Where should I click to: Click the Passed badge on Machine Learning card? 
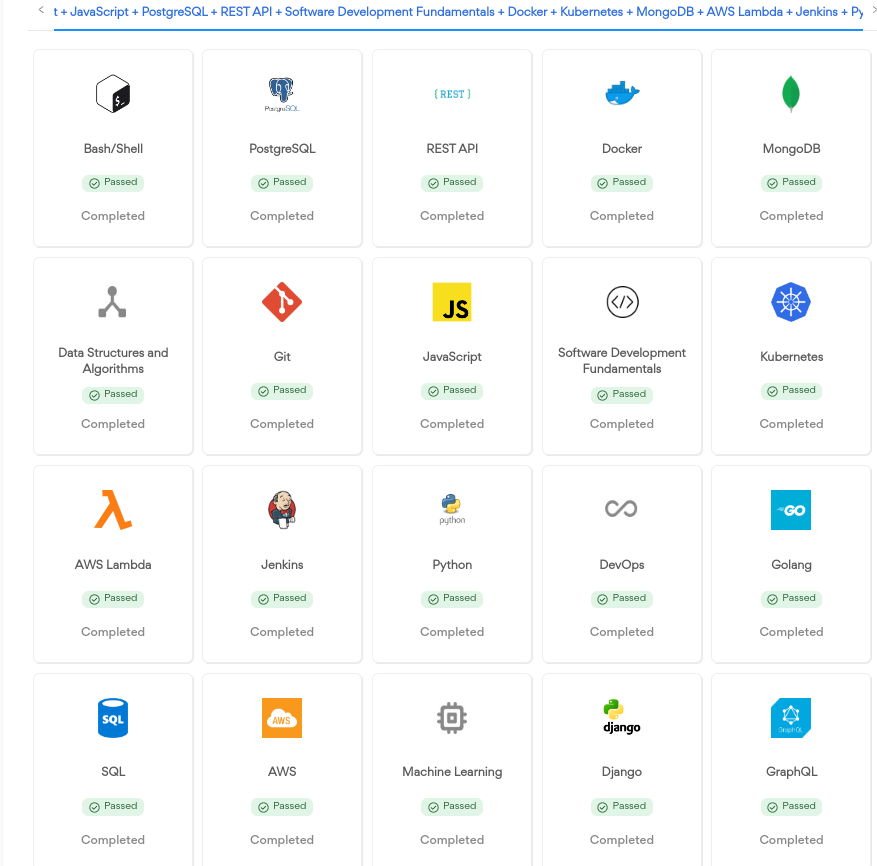[452, 807]
